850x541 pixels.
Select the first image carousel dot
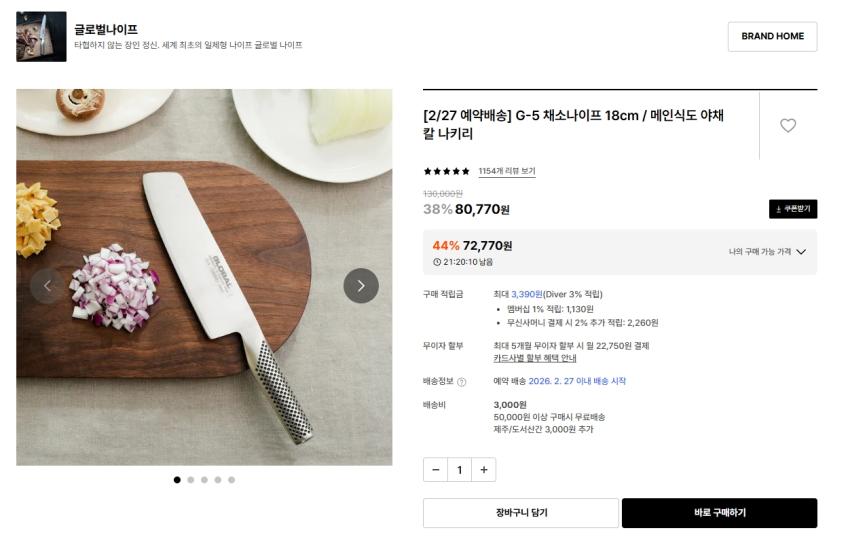coord(178,480)
